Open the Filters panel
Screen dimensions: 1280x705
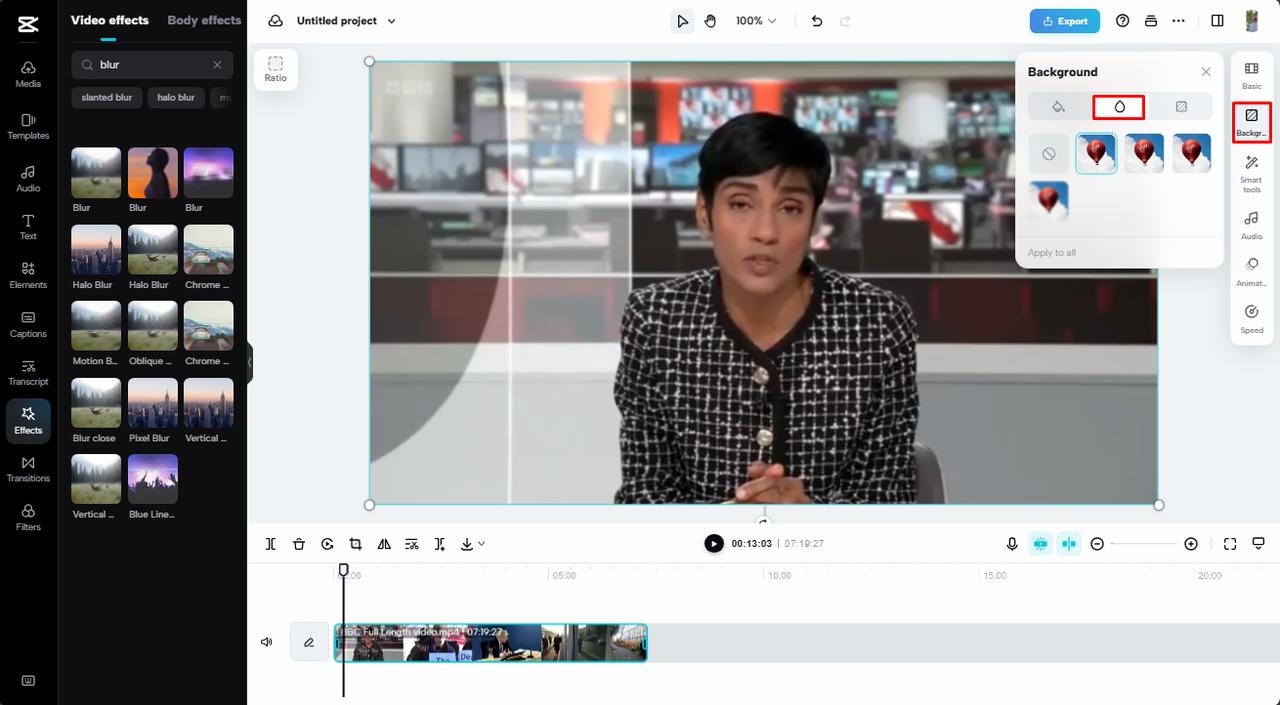28,517
